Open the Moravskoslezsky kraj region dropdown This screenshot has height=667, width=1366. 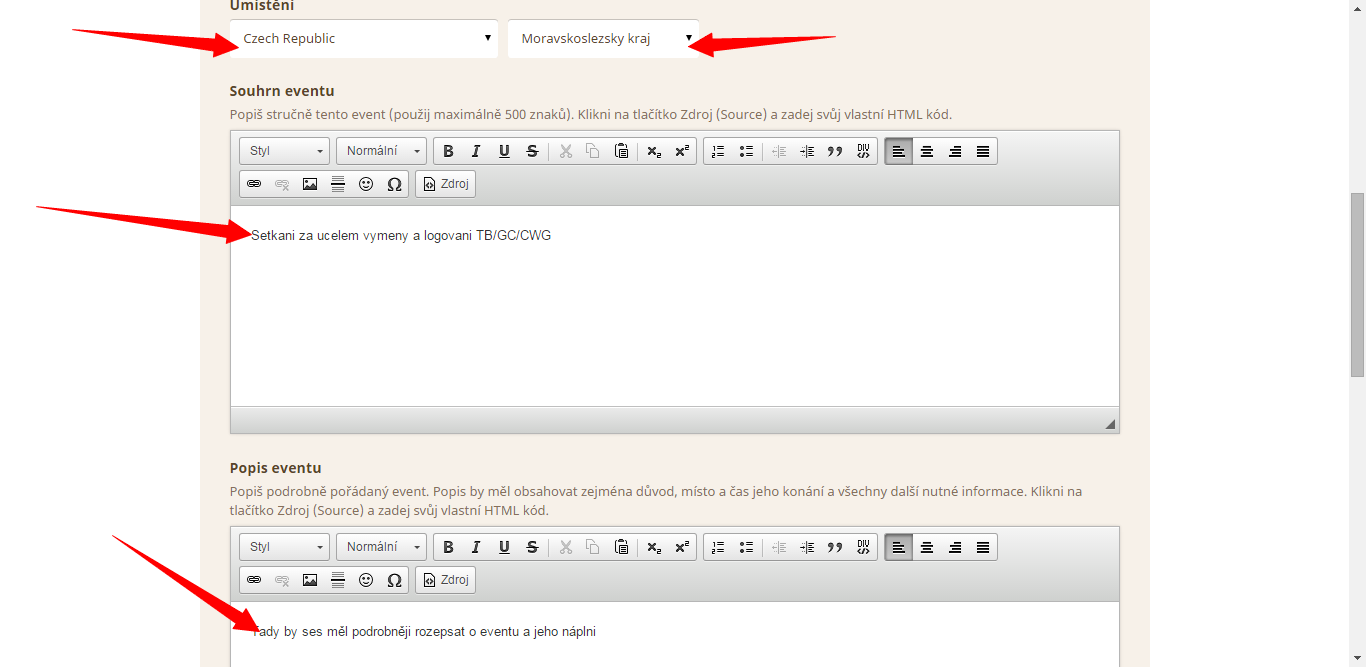[603, 38]
